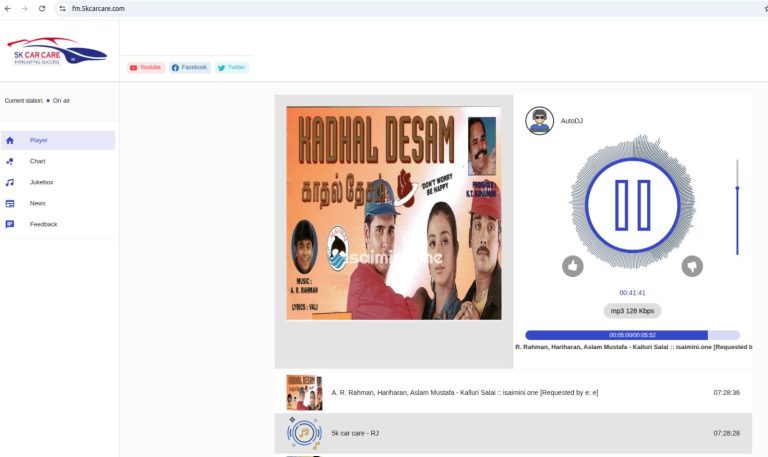This screenshot has width=768, height=457.
Task: Click the 5K Car Care logo
Action: coord(56,51)
